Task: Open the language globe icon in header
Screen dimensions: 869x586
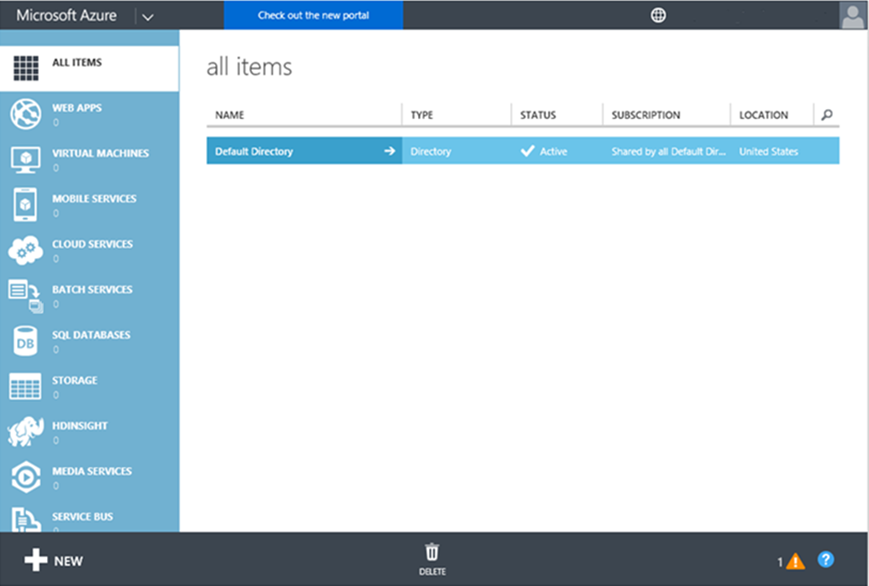Action: click(658, 15)
